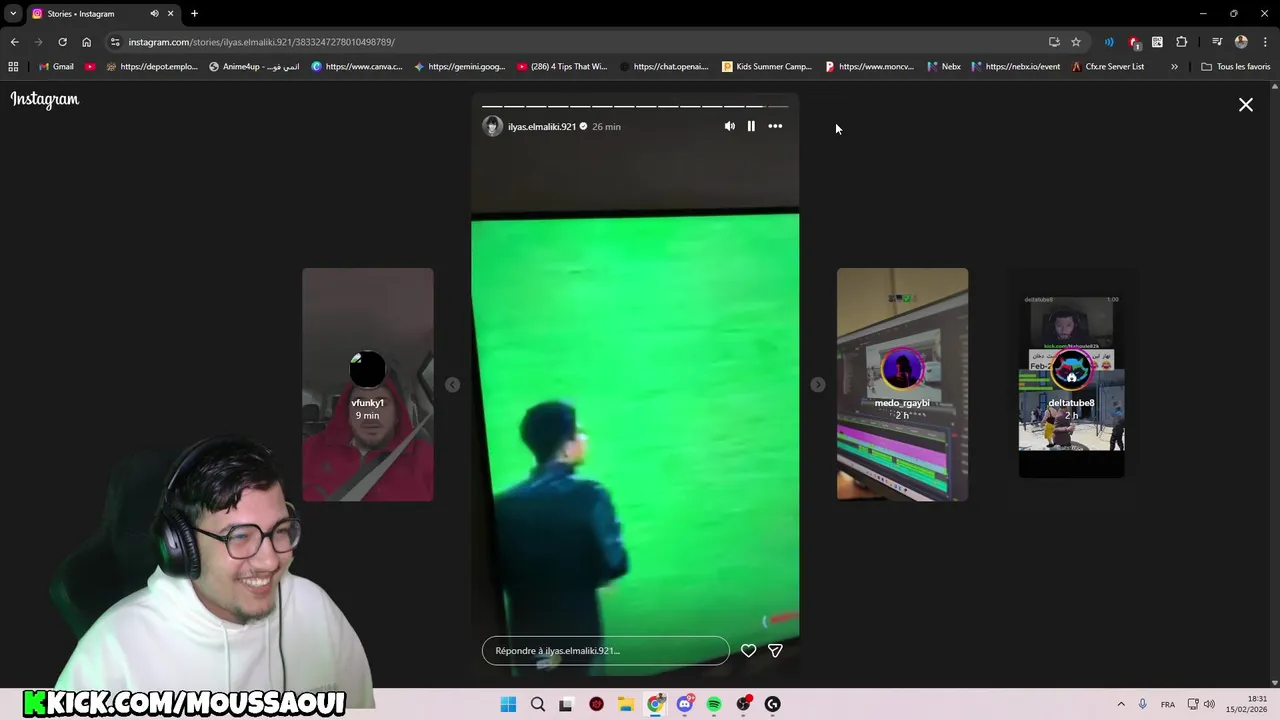Open the story's three-dot options menu

(775, 126)
